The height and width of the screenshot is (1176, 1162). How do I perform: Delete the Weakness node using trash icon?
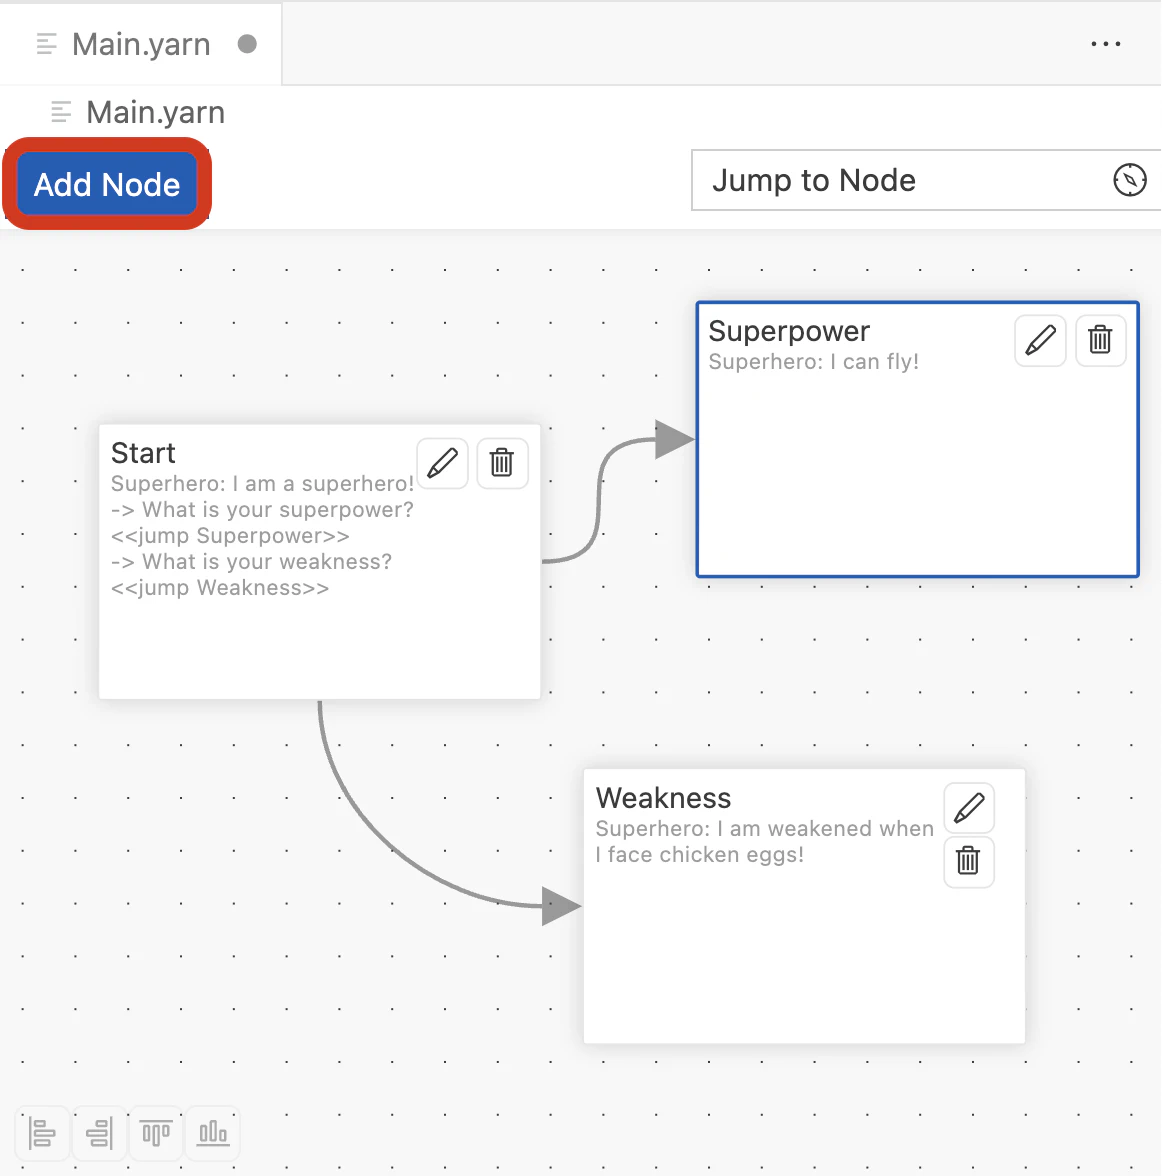tap(968, 861)
